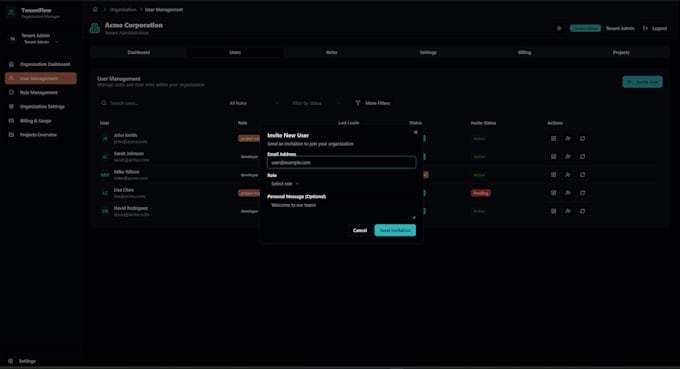The height and width of the screenshot is (369, 680).
Task: Open the Filter by status dropdown
Action: 316,103
